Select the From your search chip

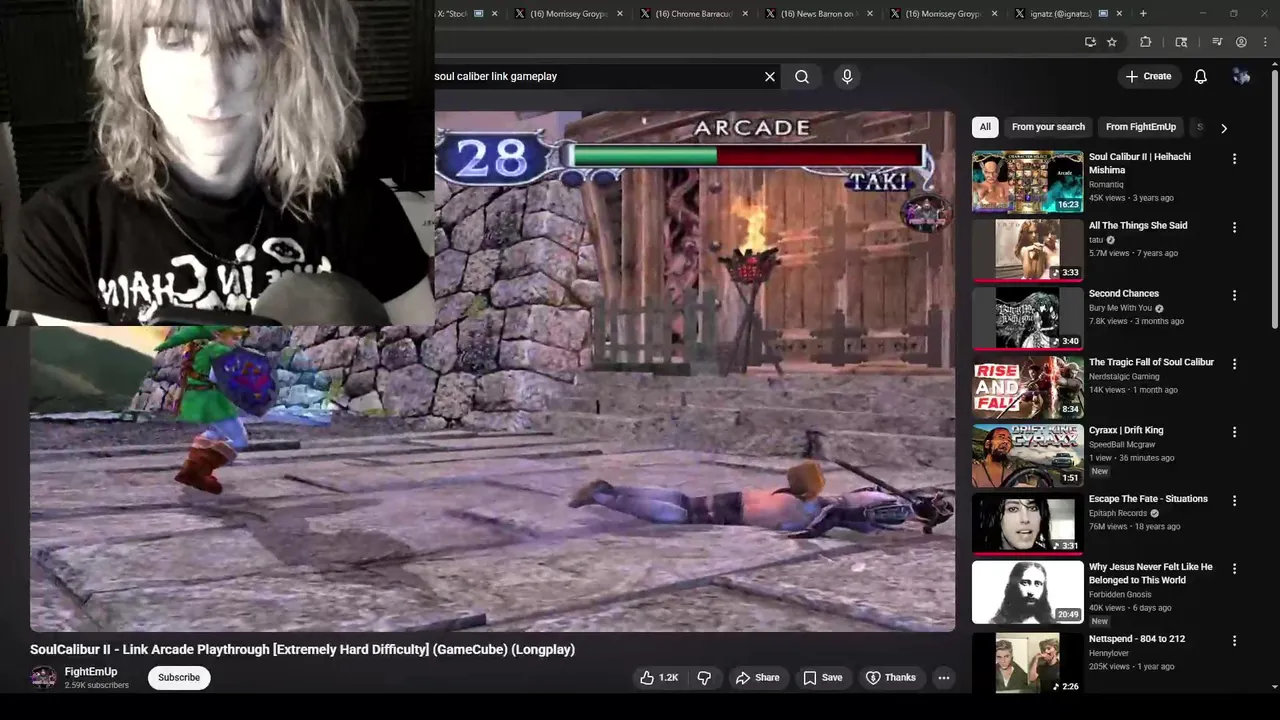[1048, 127]
